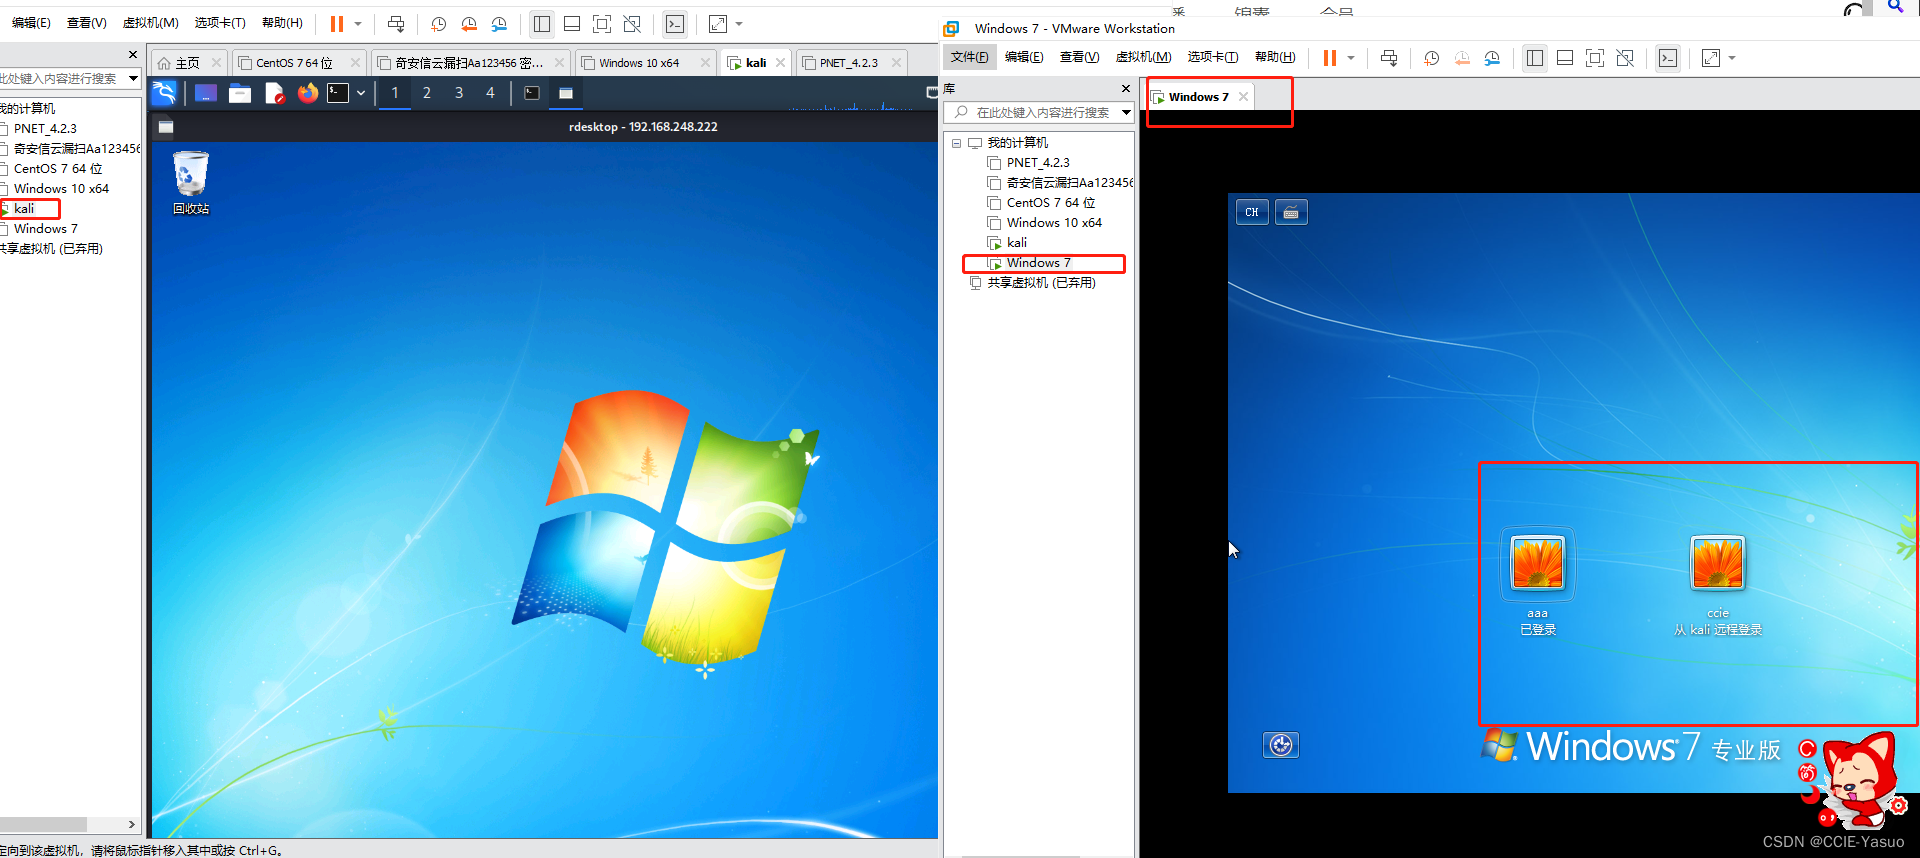Open stretch options dropdown in Windows 7 window
Screen dimensions: 1920x858
pyautogui.click(x=1732, y=58)
